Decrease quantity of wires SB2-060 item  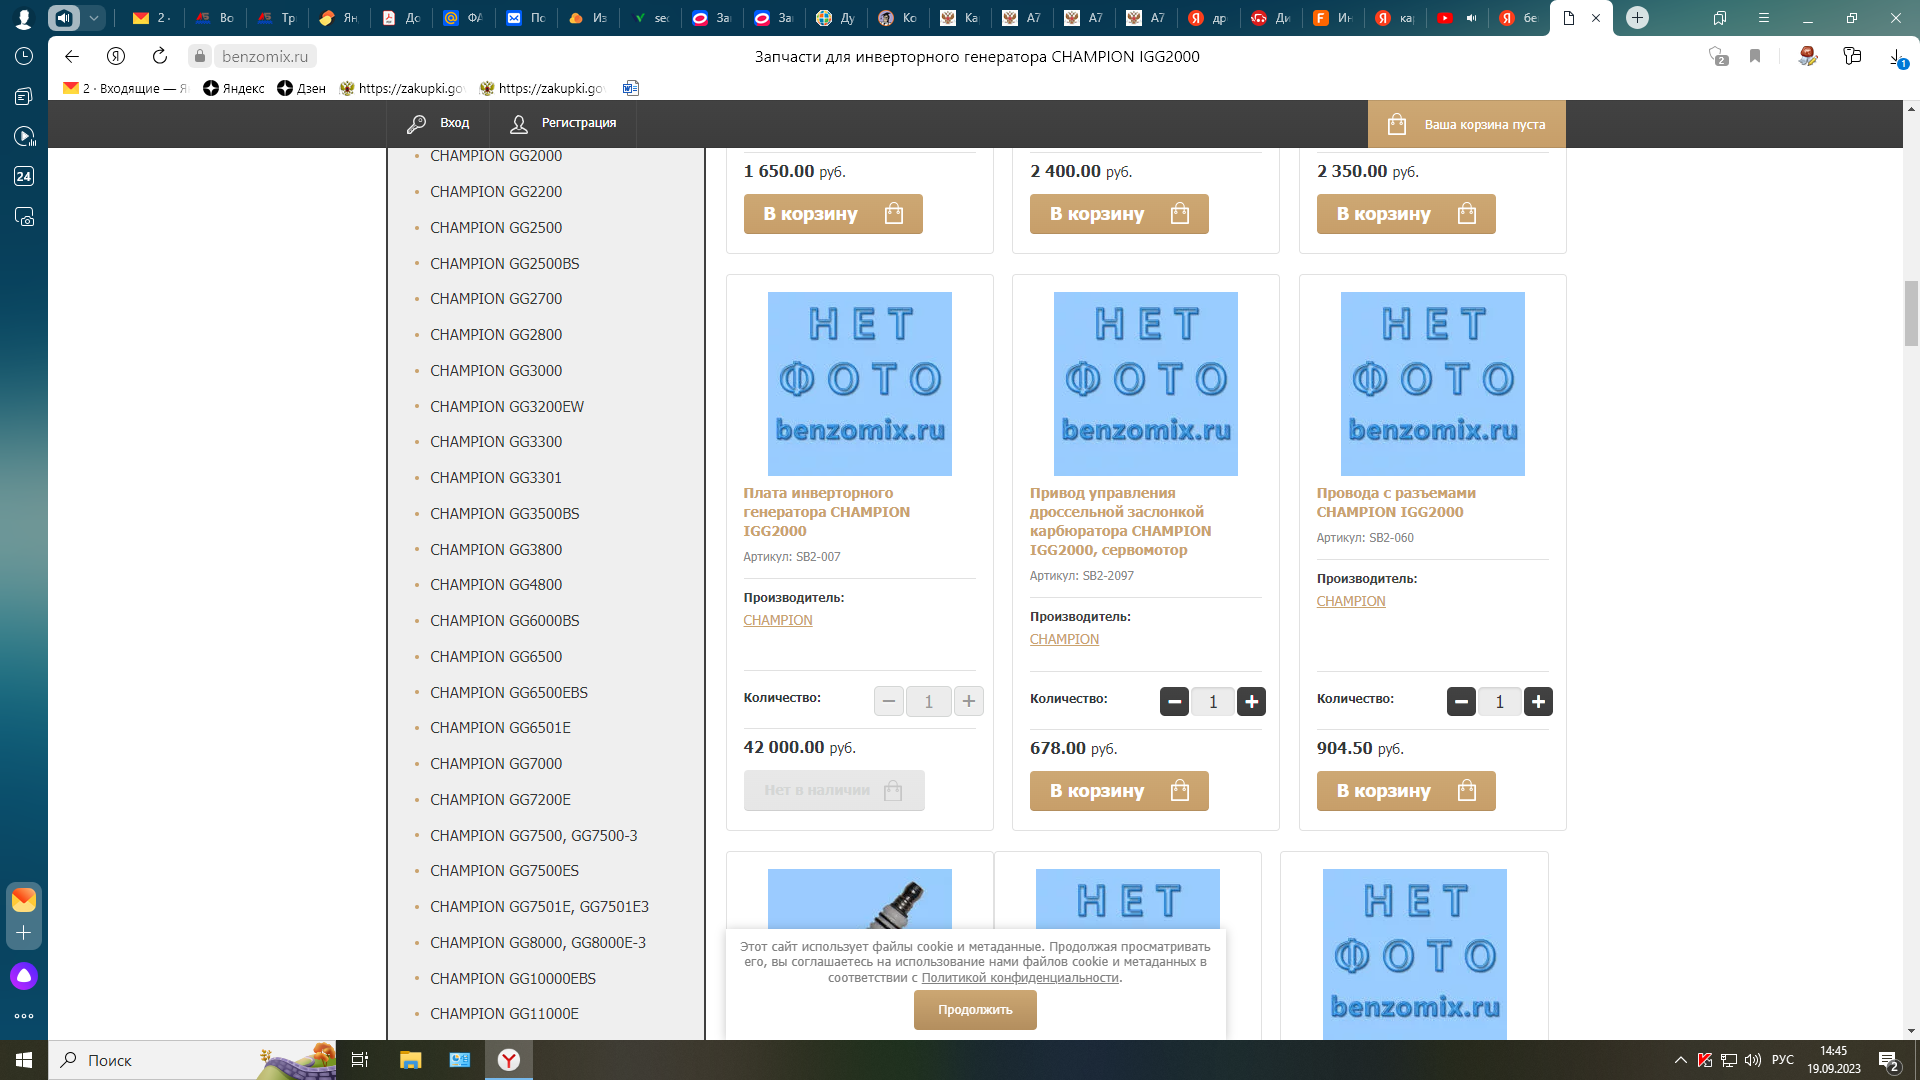(x=1461, y=702)
